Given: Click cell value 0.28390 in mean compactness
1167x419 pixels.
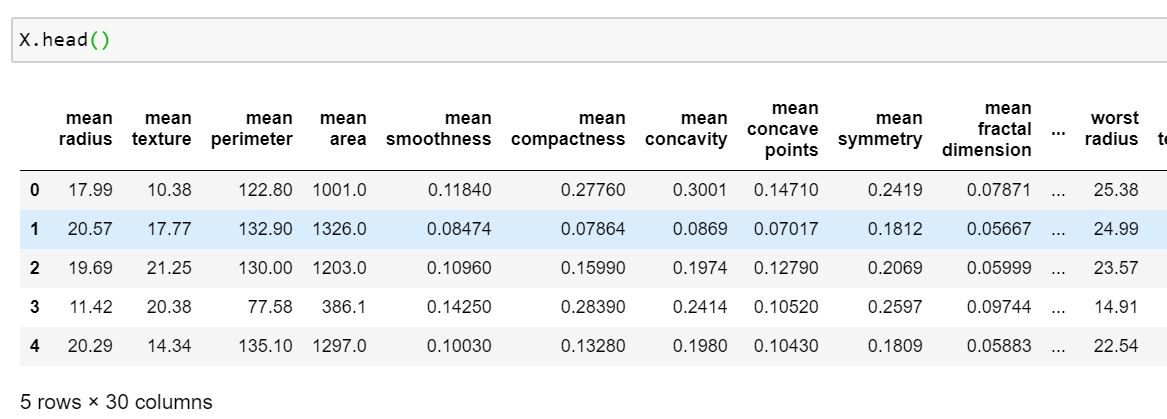Looking at the screenshot, I should click(x=593, y=307).
